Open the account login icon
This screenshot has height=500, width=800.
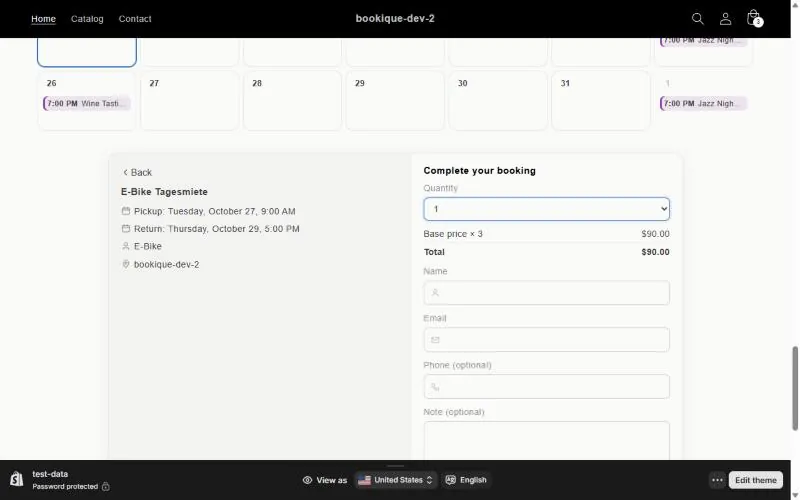point(725,19)
